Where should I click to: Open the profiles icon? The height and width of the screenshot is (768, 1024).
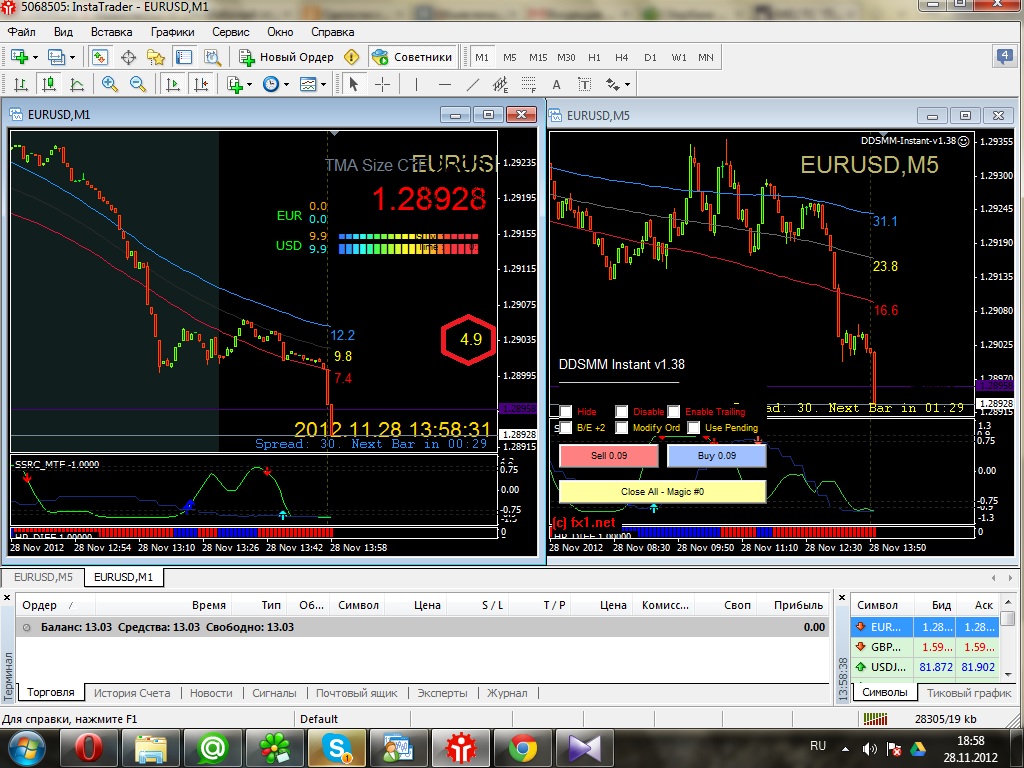point(57,57)
